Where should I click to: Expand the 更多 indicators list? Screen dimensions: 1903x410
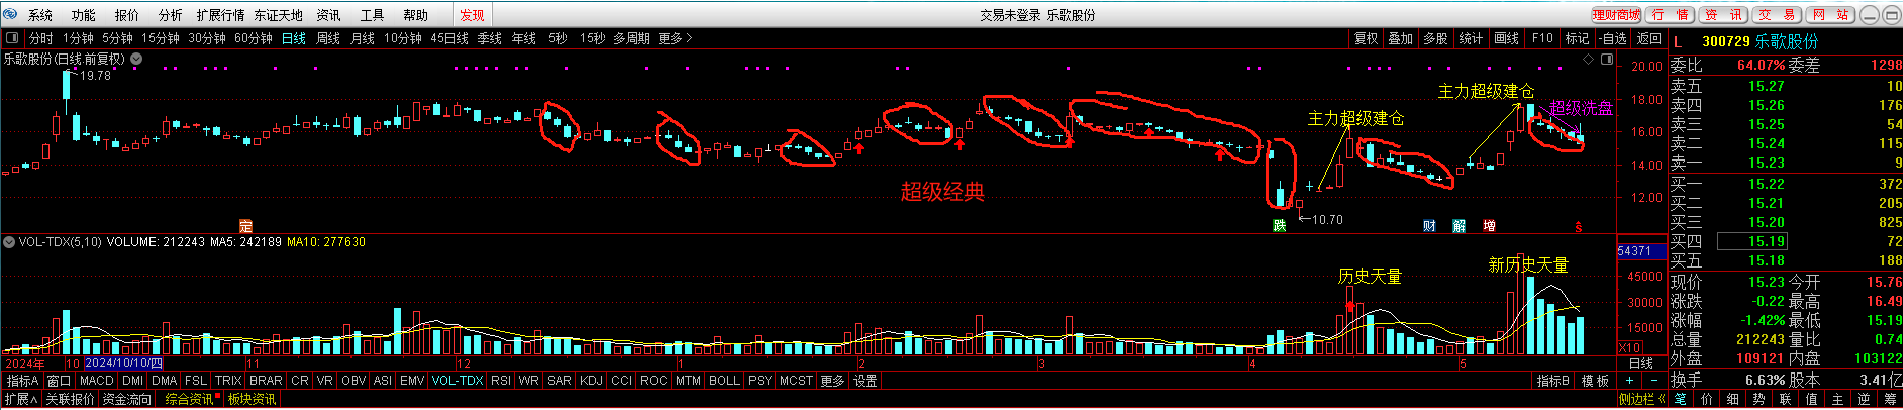(832, 381)
